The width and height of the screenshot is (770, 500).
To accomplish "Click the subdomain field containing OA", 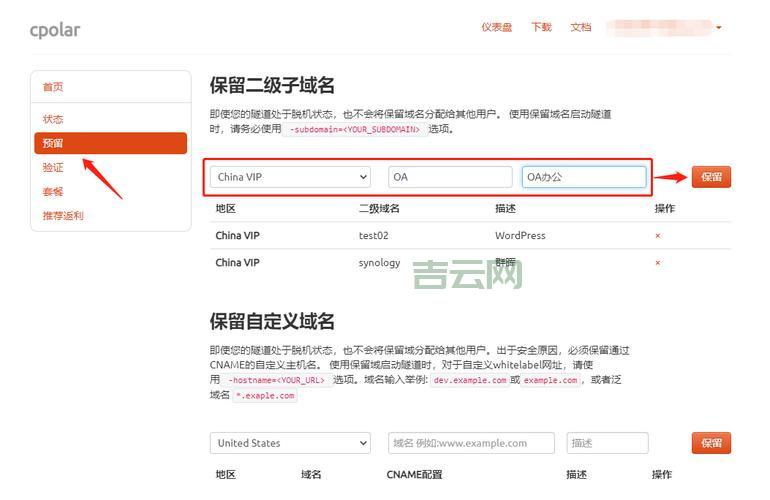I will [450, 177].
